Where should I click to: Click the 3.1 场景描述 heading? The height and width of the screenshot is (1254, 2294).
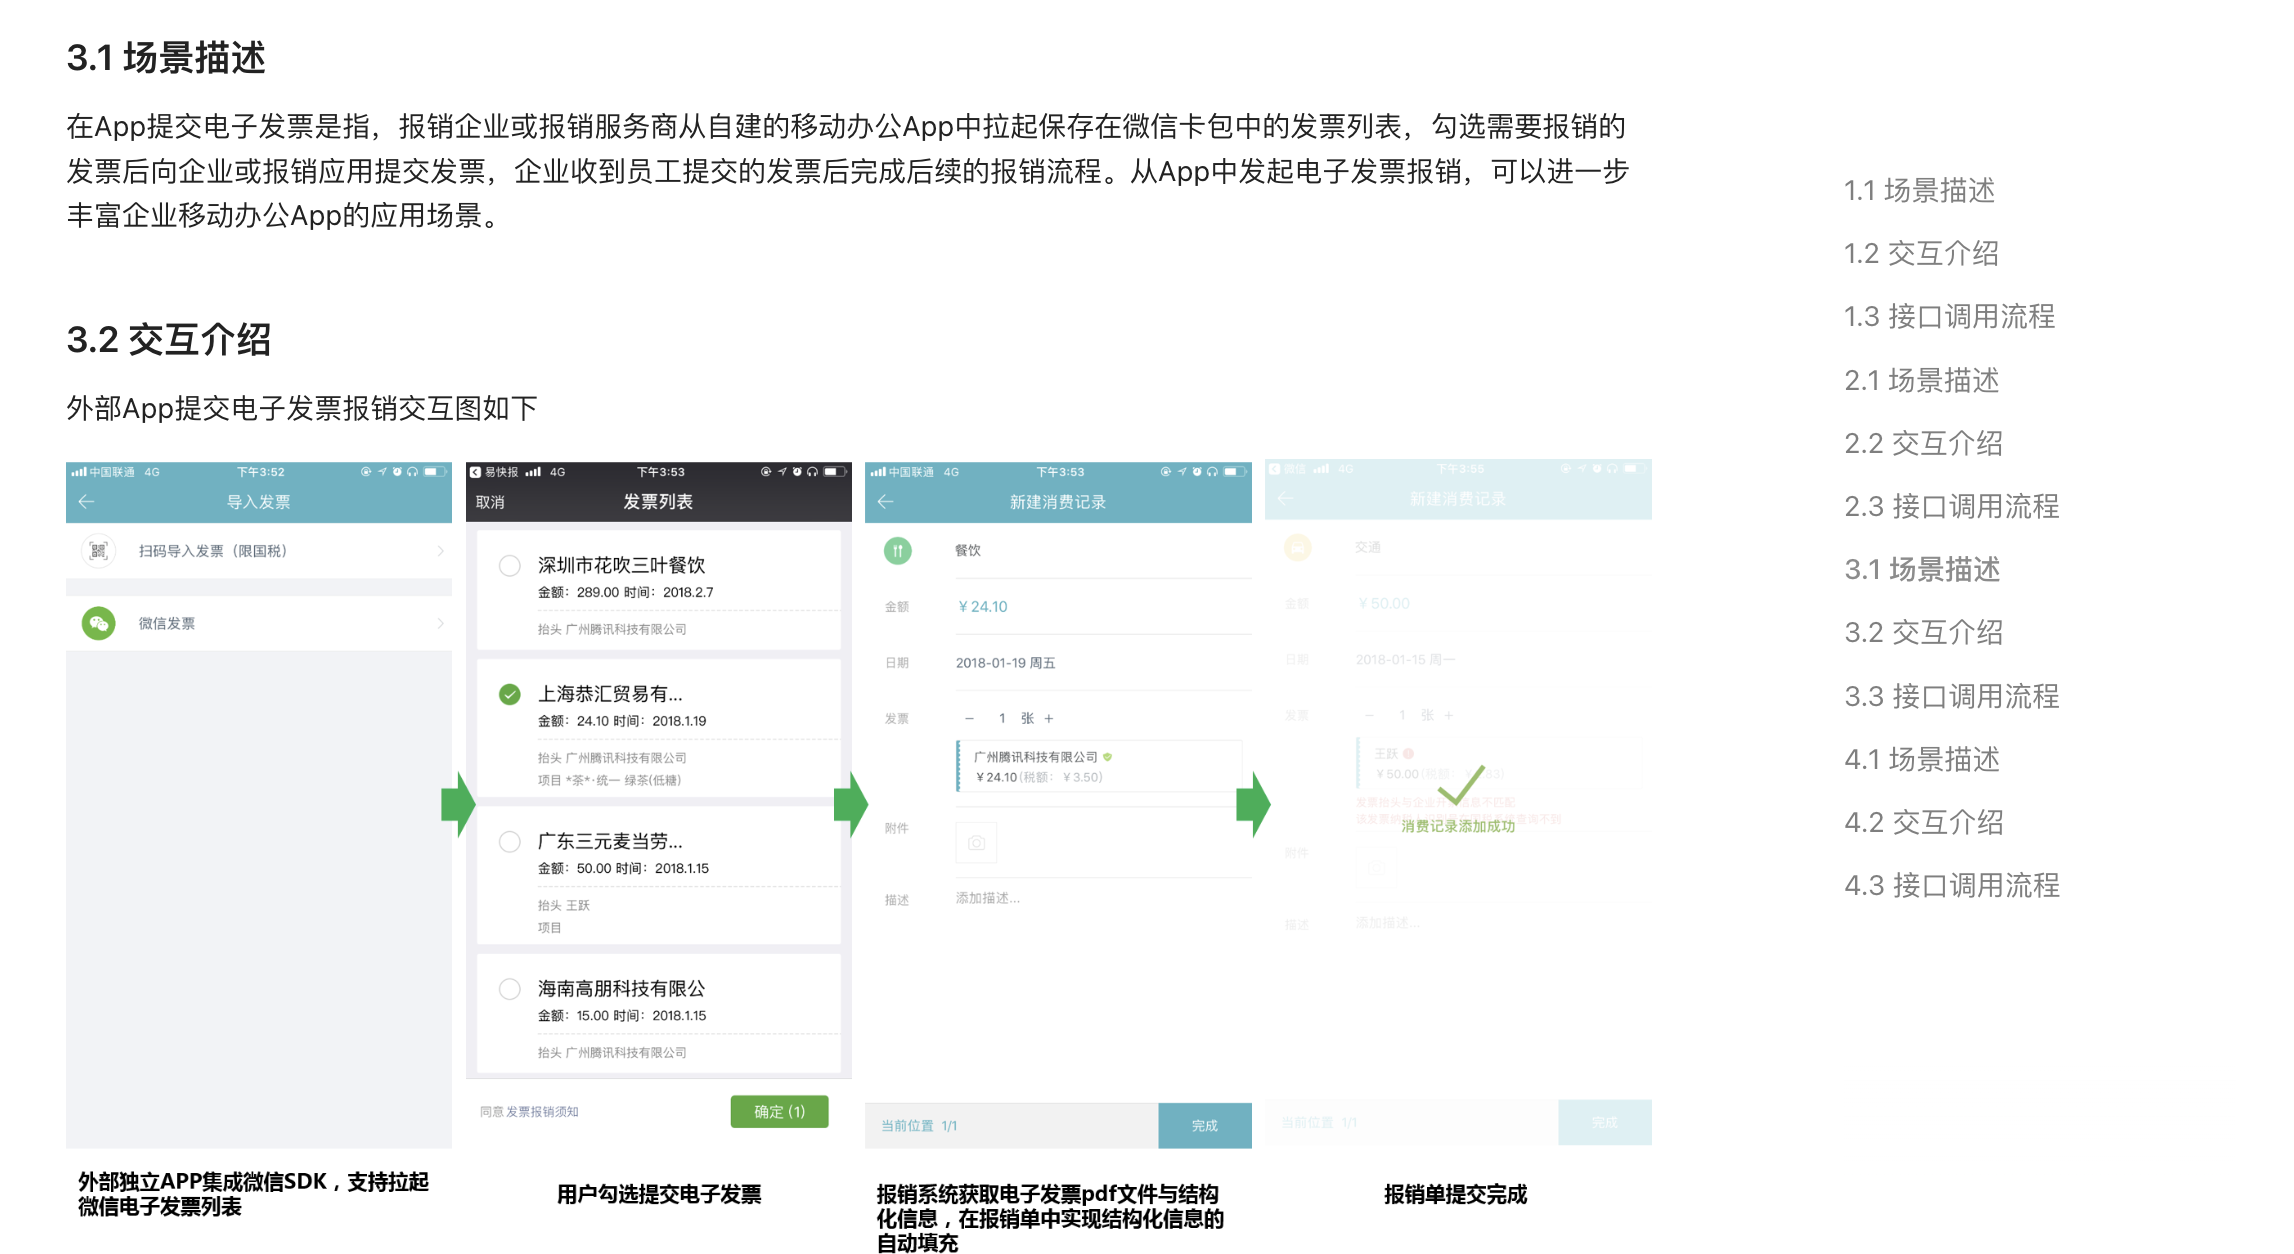click(166, 57)
